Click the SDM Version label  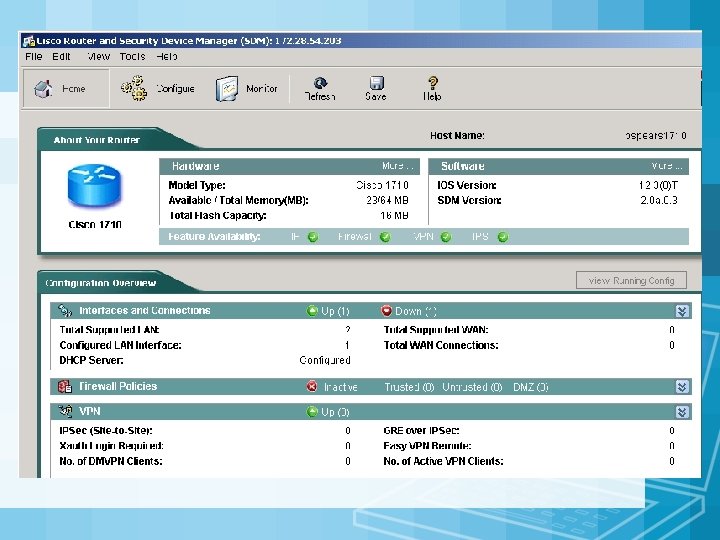click(469, 200)
